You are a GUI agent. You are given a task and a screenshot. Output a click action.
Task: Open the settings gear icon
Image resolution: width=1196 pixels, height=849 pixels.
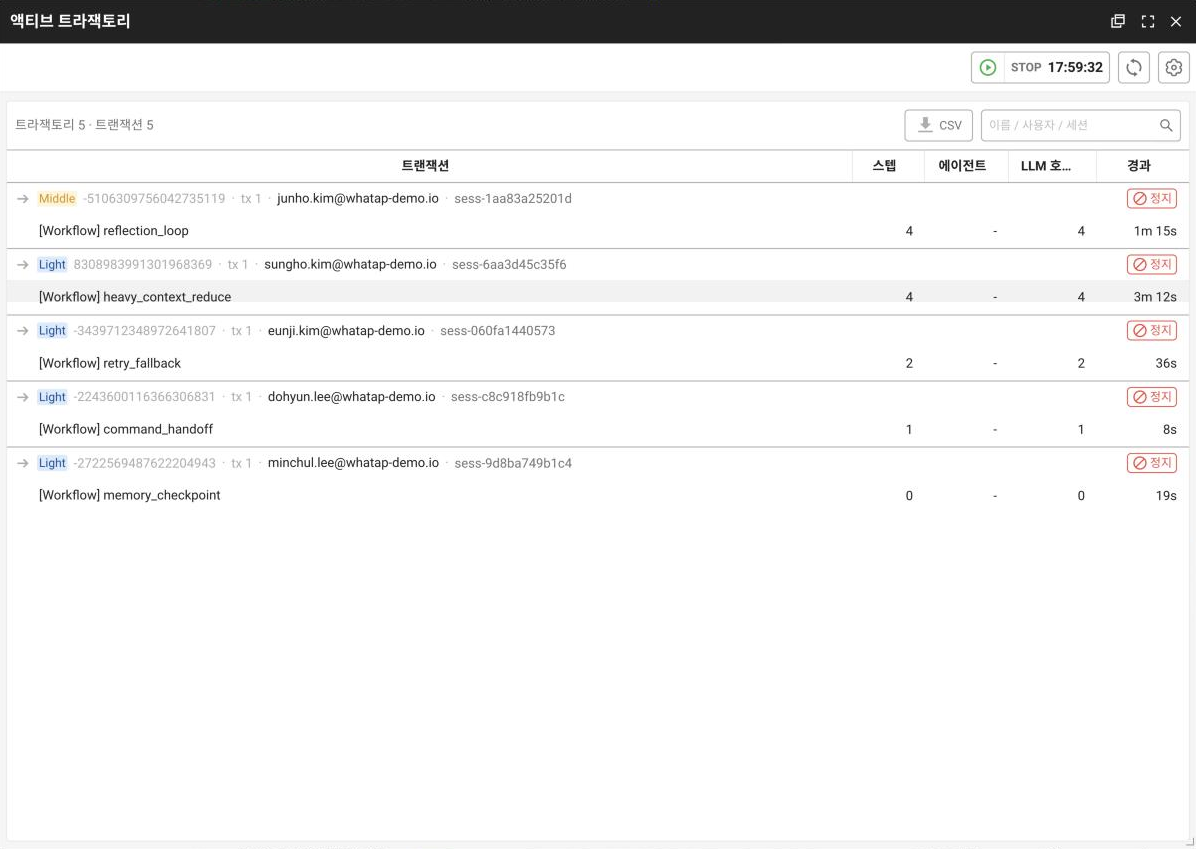(1173, 67)
